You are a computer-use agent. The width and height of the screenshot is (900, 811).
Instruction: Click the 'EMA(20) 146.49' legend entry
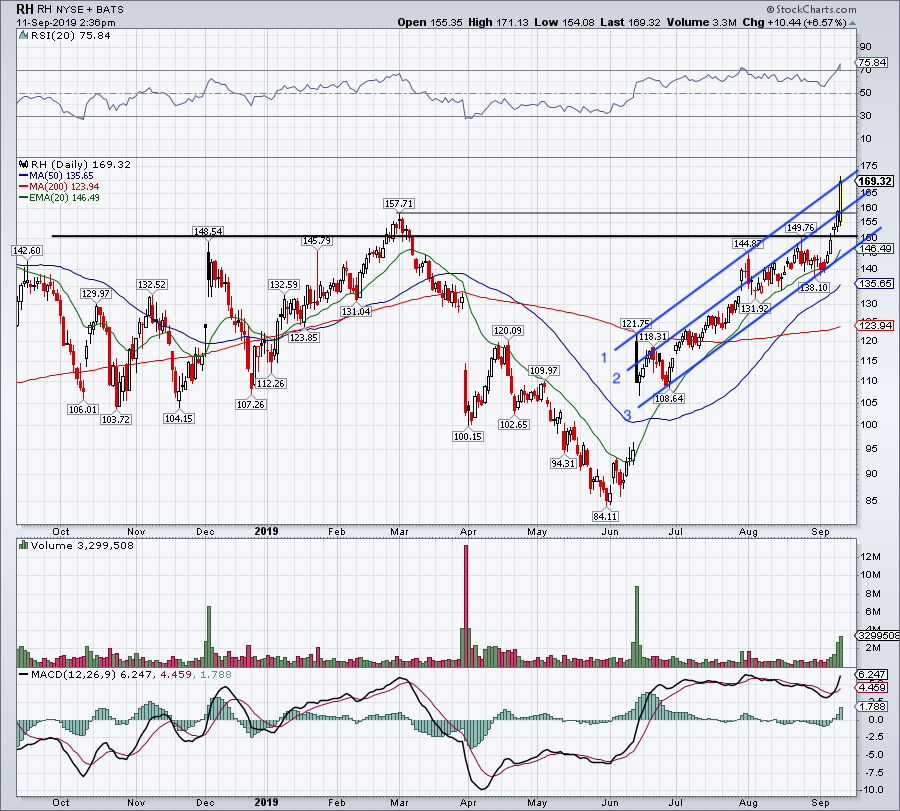64,198
